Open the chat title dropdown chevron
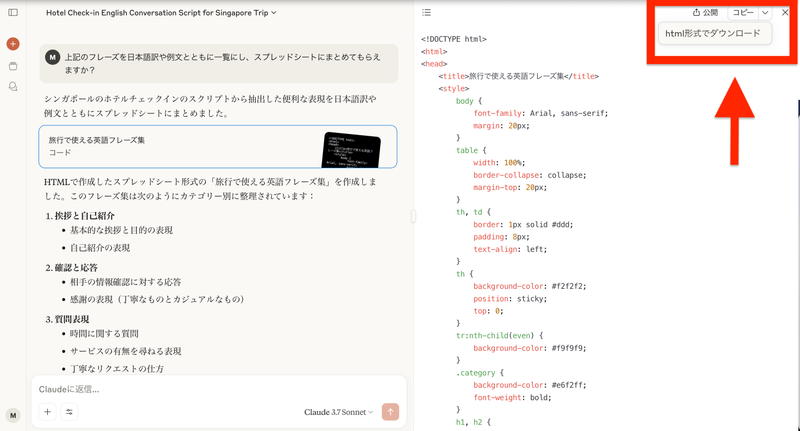This screenshot has width=800, height=431. point(274,13)
